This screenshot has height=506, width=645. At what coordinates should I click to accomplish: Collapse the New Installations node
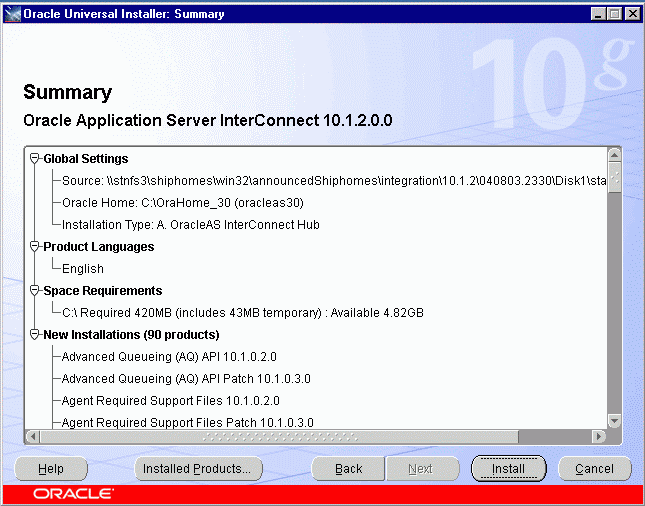coord(35,334)
